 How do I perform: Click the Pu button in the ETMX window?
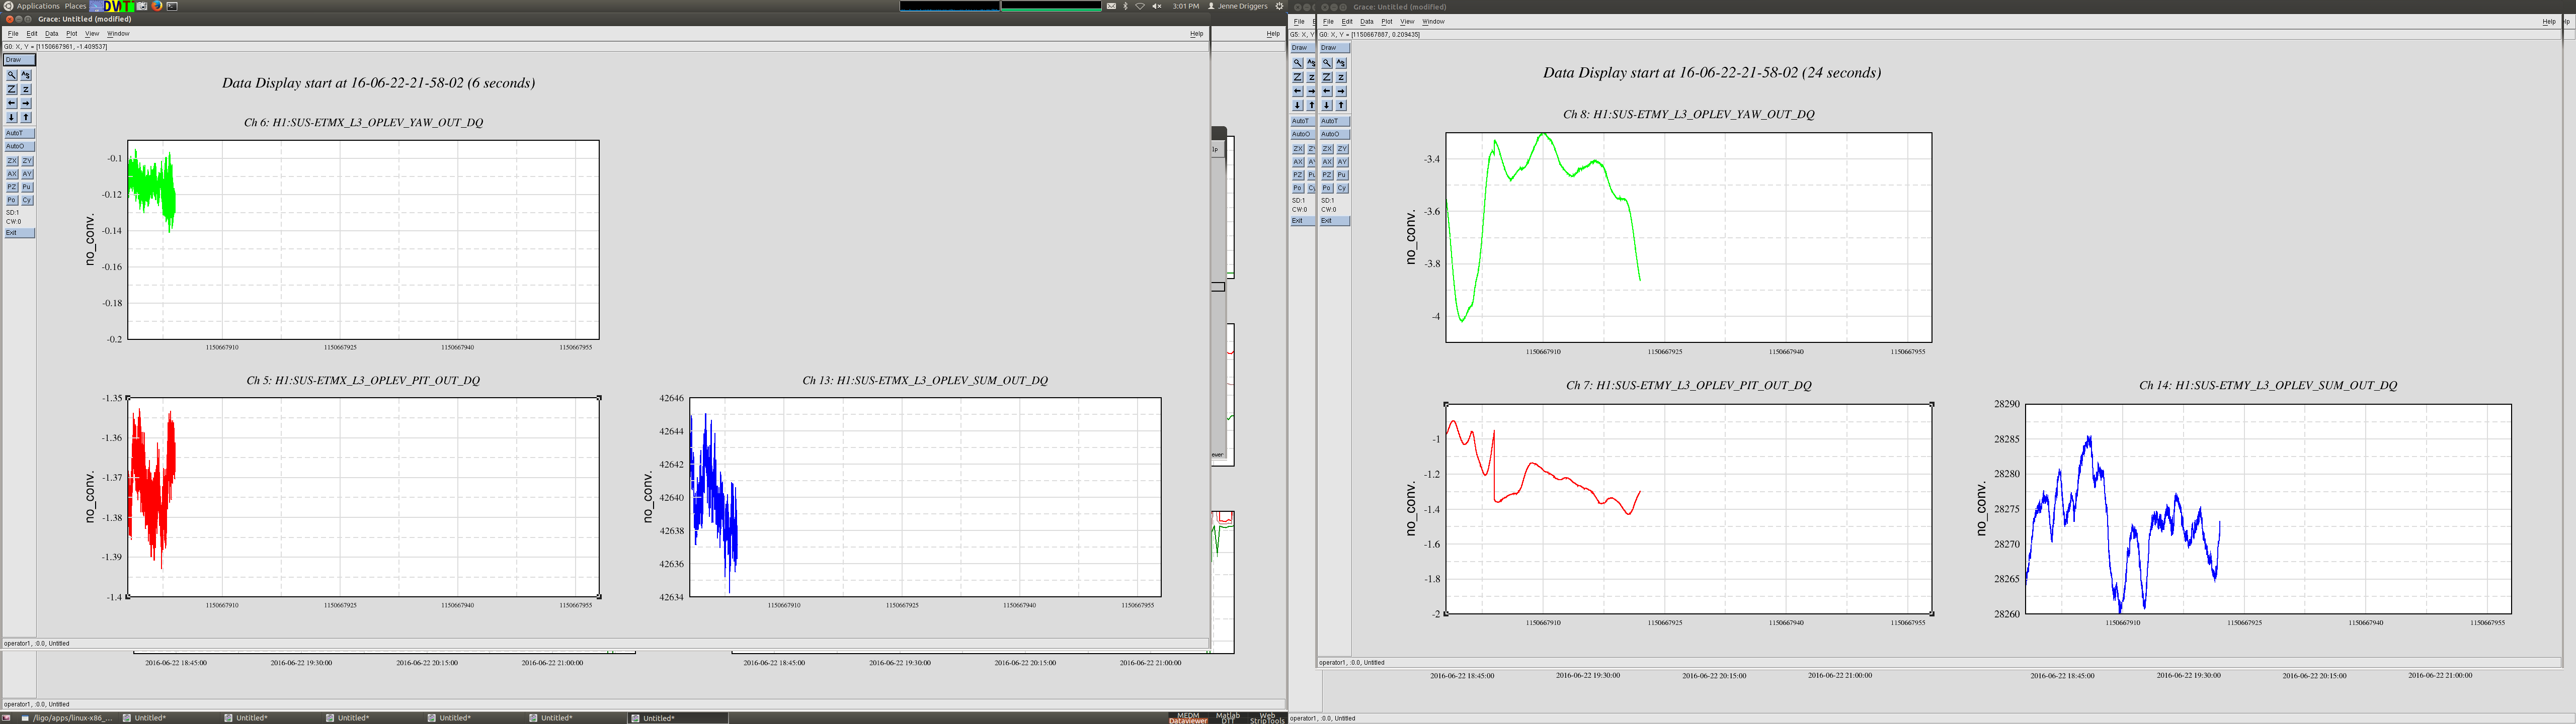[27, 187]
